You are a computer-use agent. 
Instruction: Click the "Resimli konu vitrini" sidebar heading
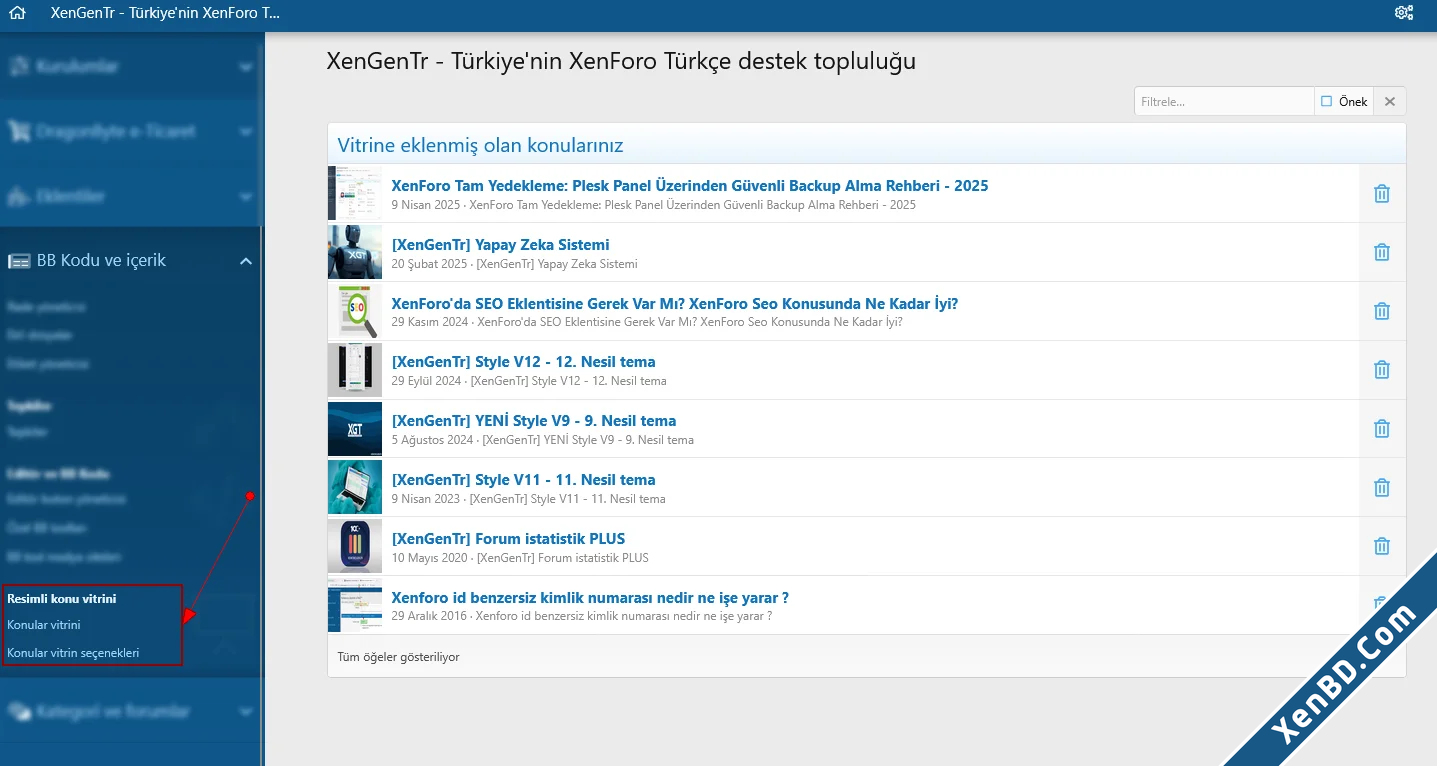(62, 599)
